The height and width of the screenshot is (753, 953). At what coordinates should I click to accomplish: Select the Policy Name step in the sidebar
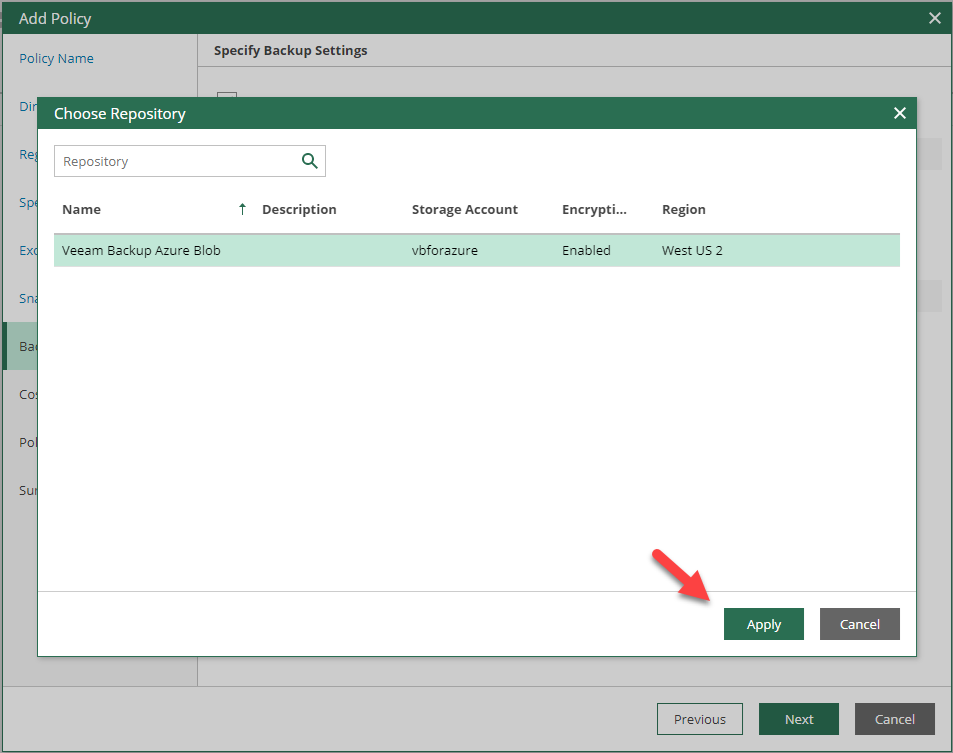(x=55, y=58)
